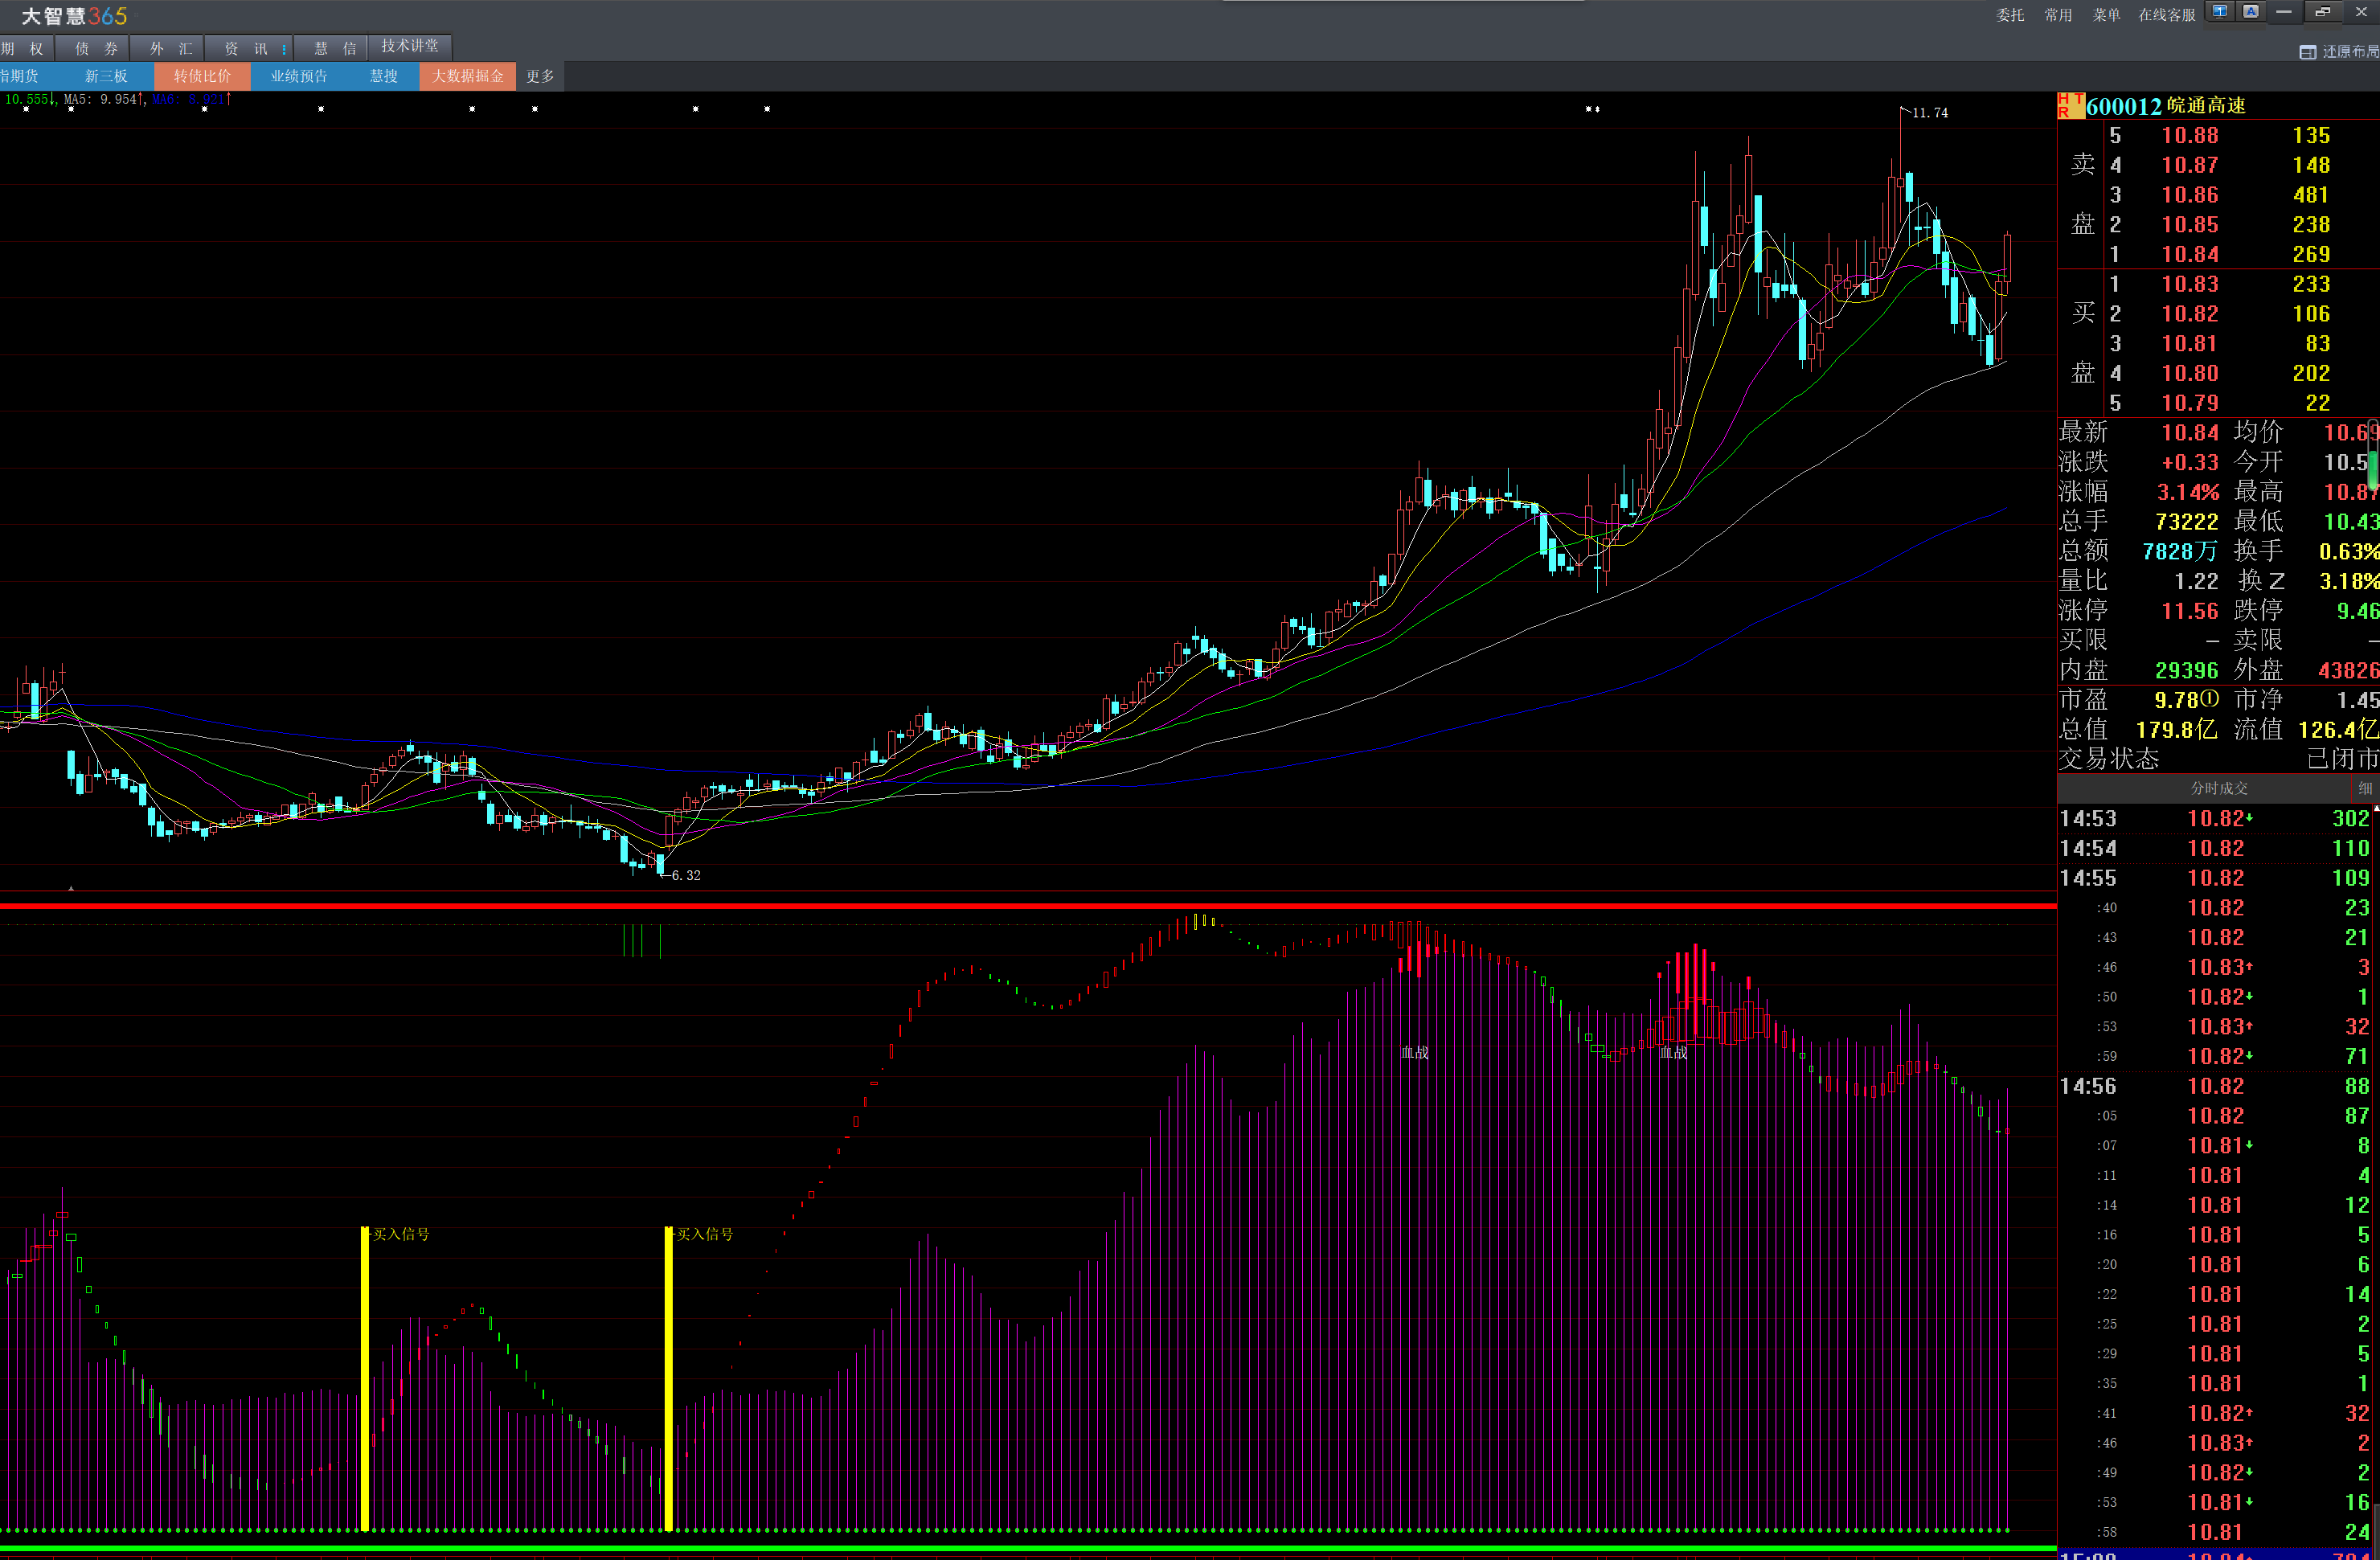Click the 分时成交 tick trades header
The width and height of the screenshot is (2380, 1560).
tap(2219, 788)
